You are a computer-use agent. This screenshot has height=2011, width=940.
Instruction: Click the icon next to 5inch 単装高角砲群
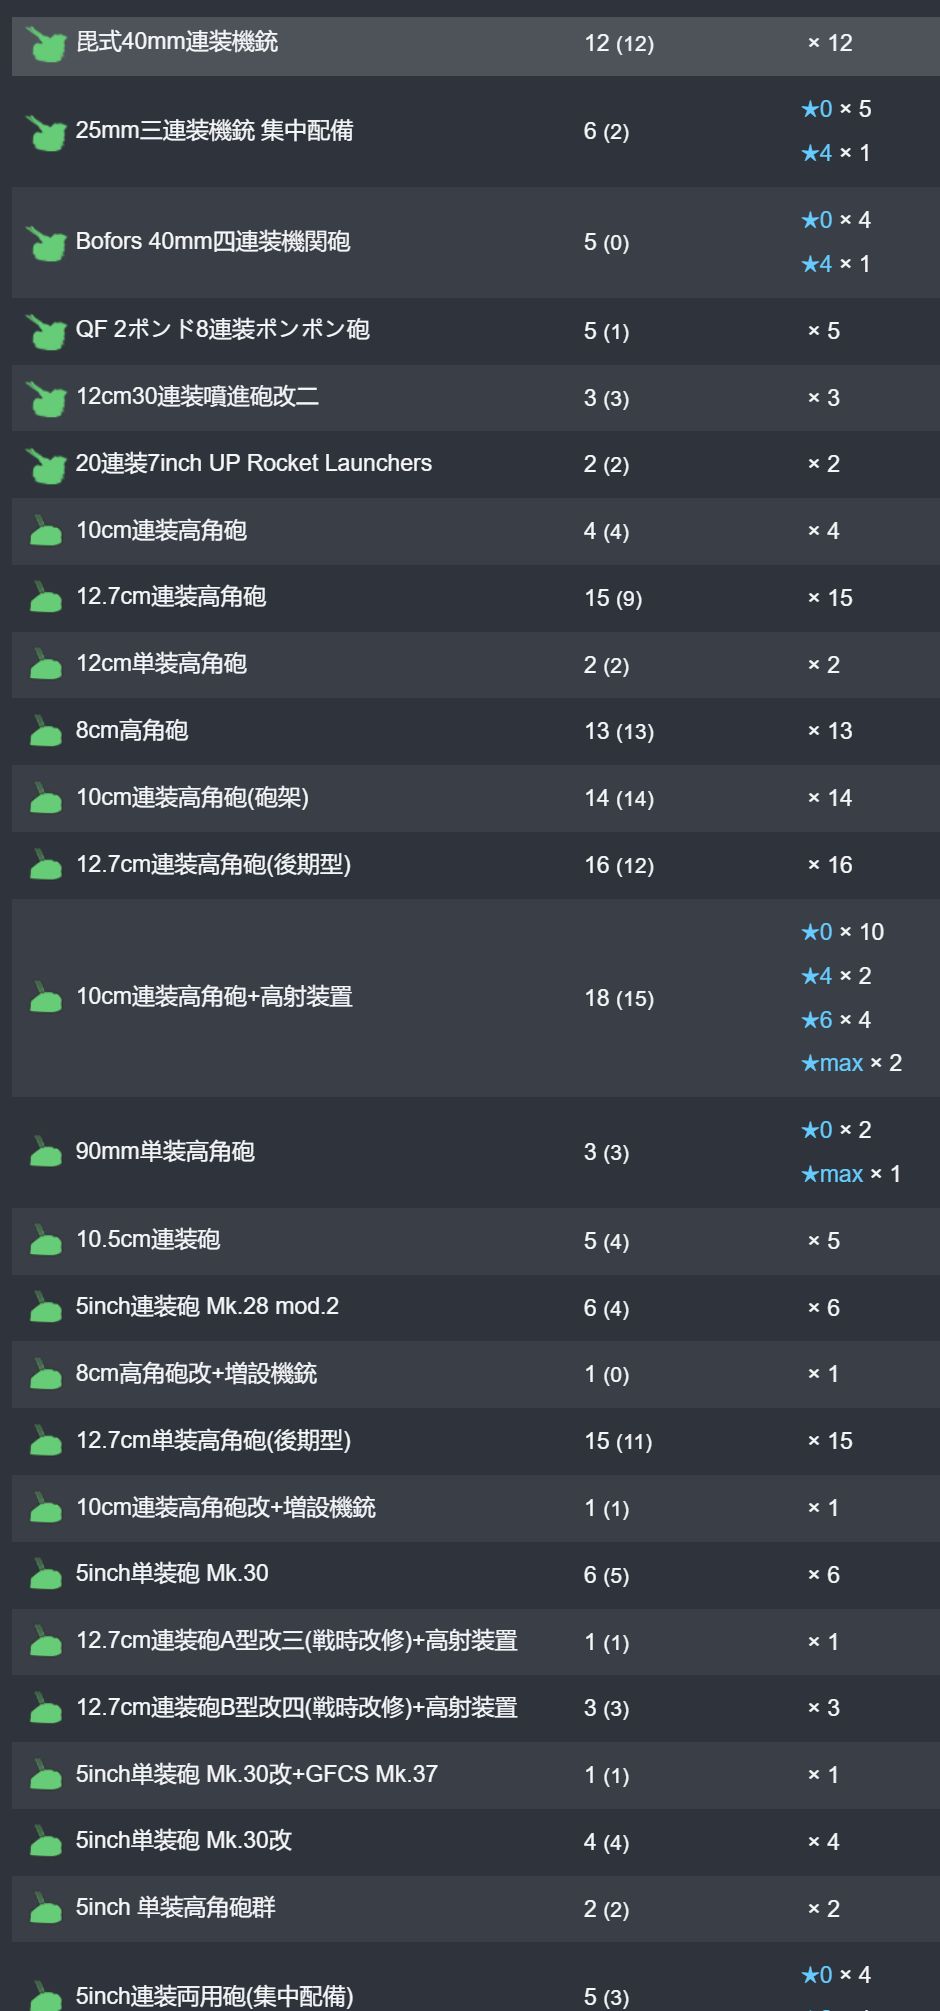45,1908
